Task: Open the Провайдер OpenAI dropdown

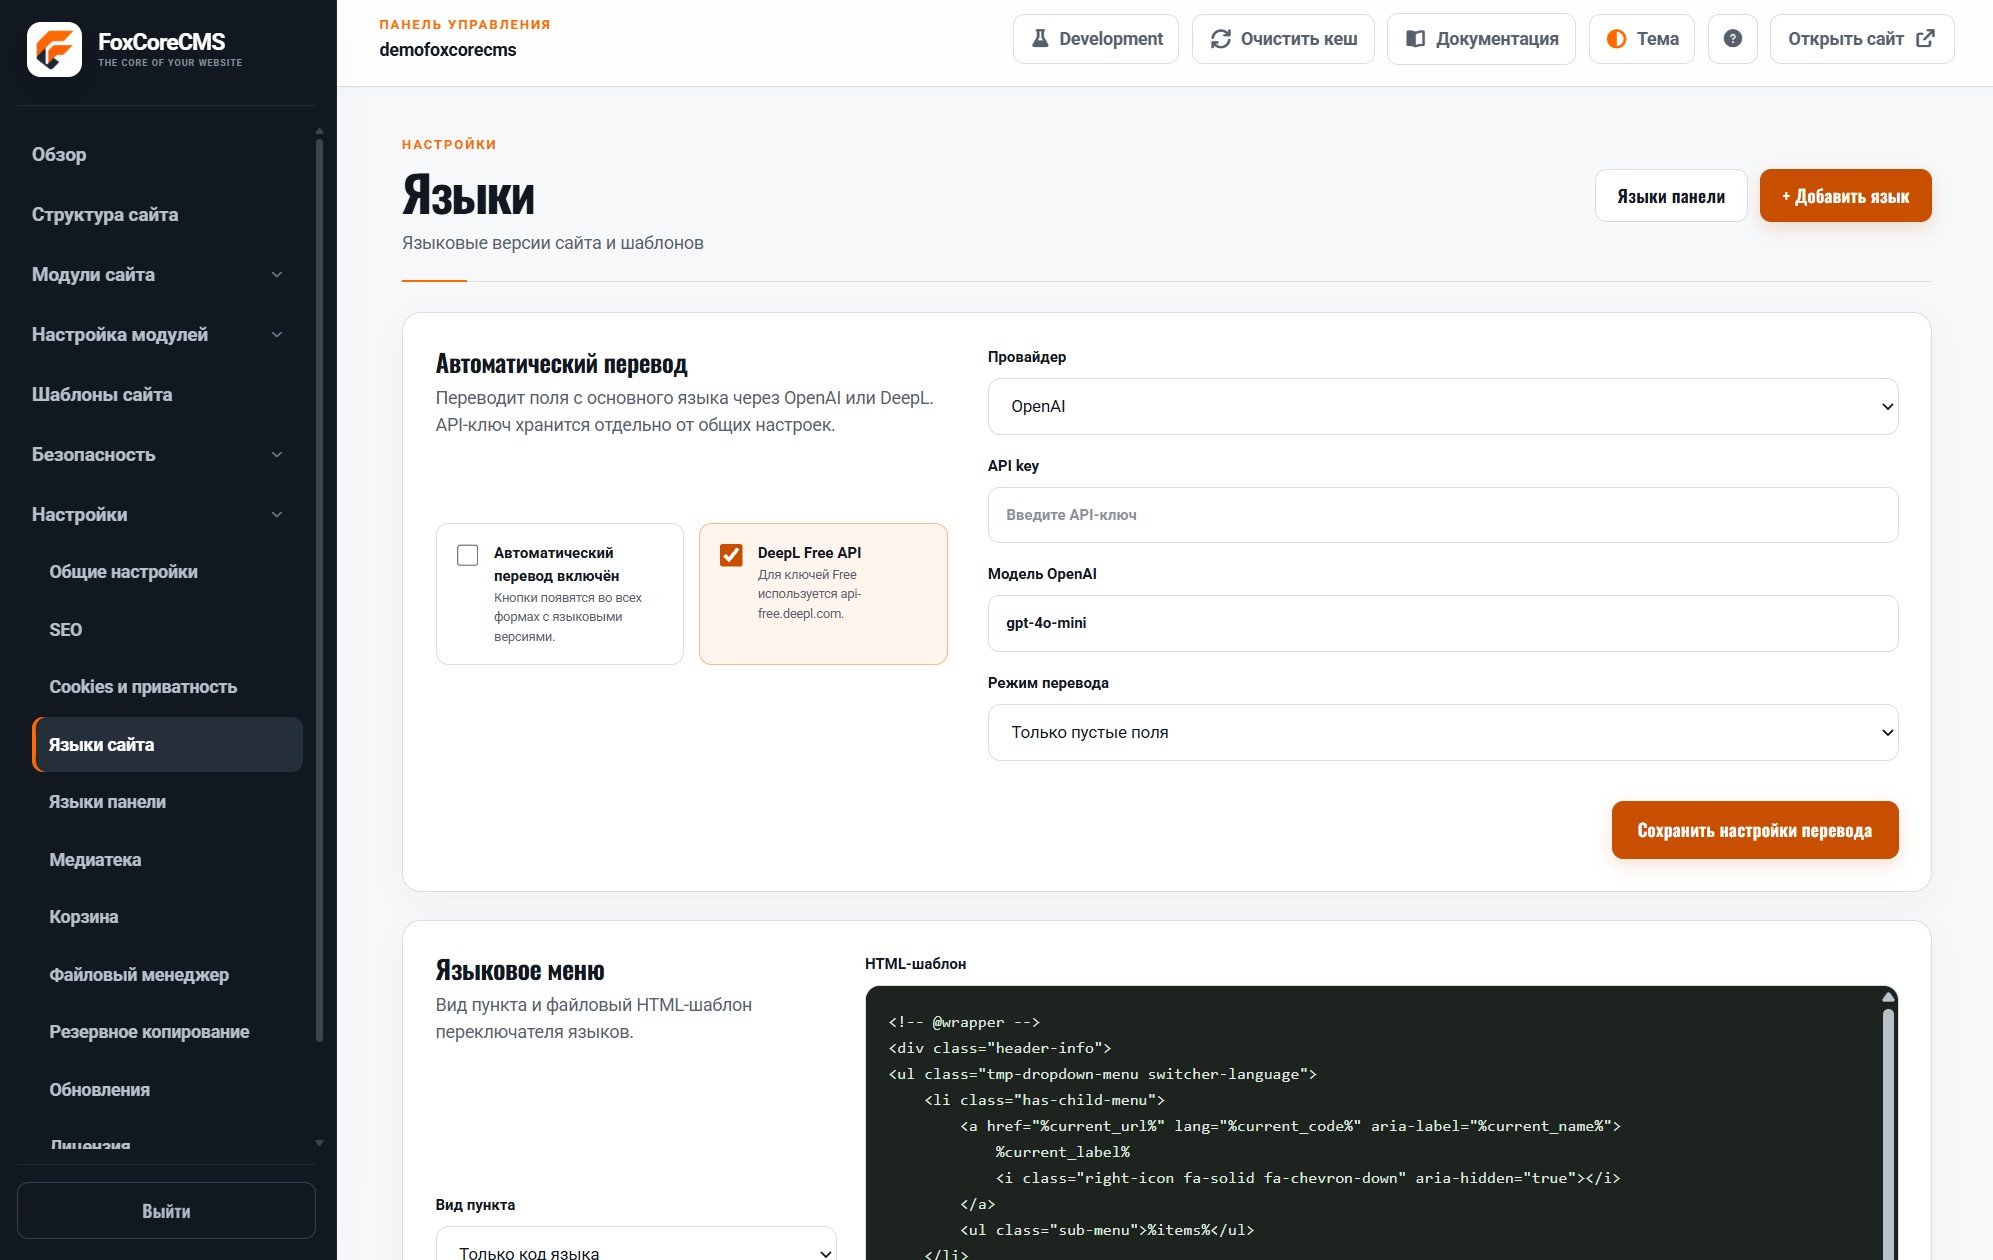Action: click(x=1442, y=406)
